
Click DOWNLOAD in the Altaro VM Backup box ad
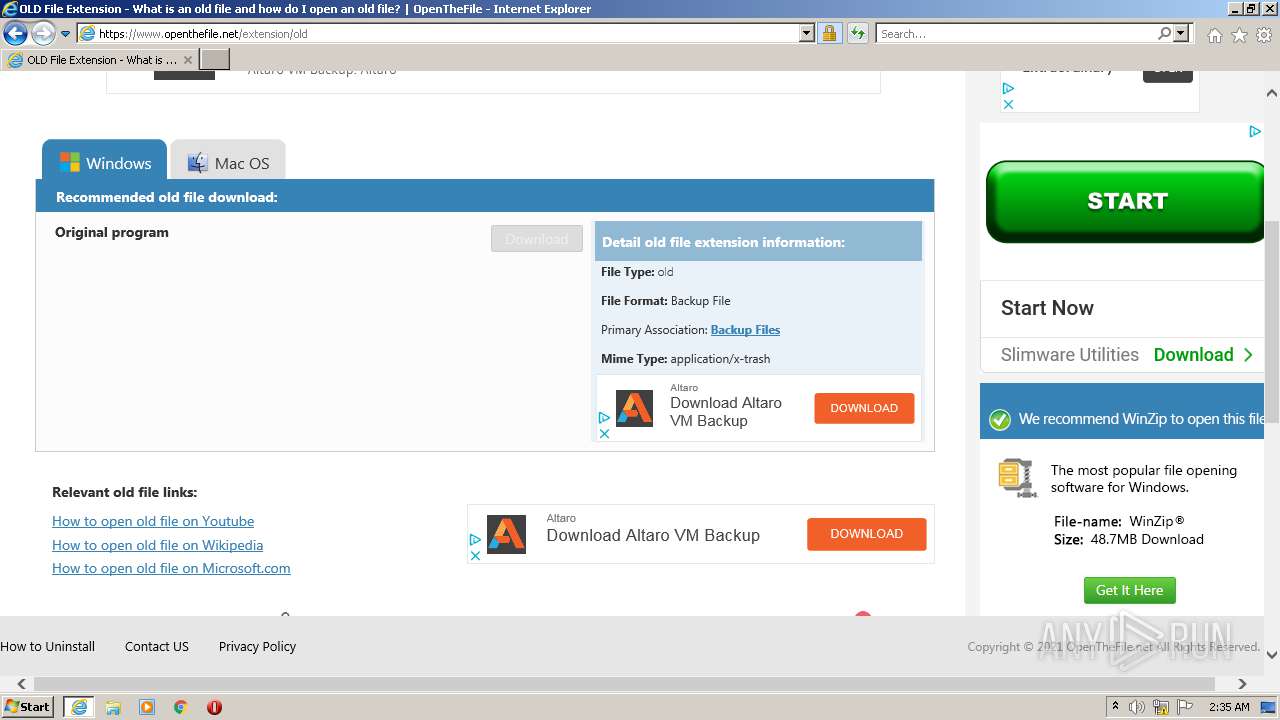click(864, 408)
